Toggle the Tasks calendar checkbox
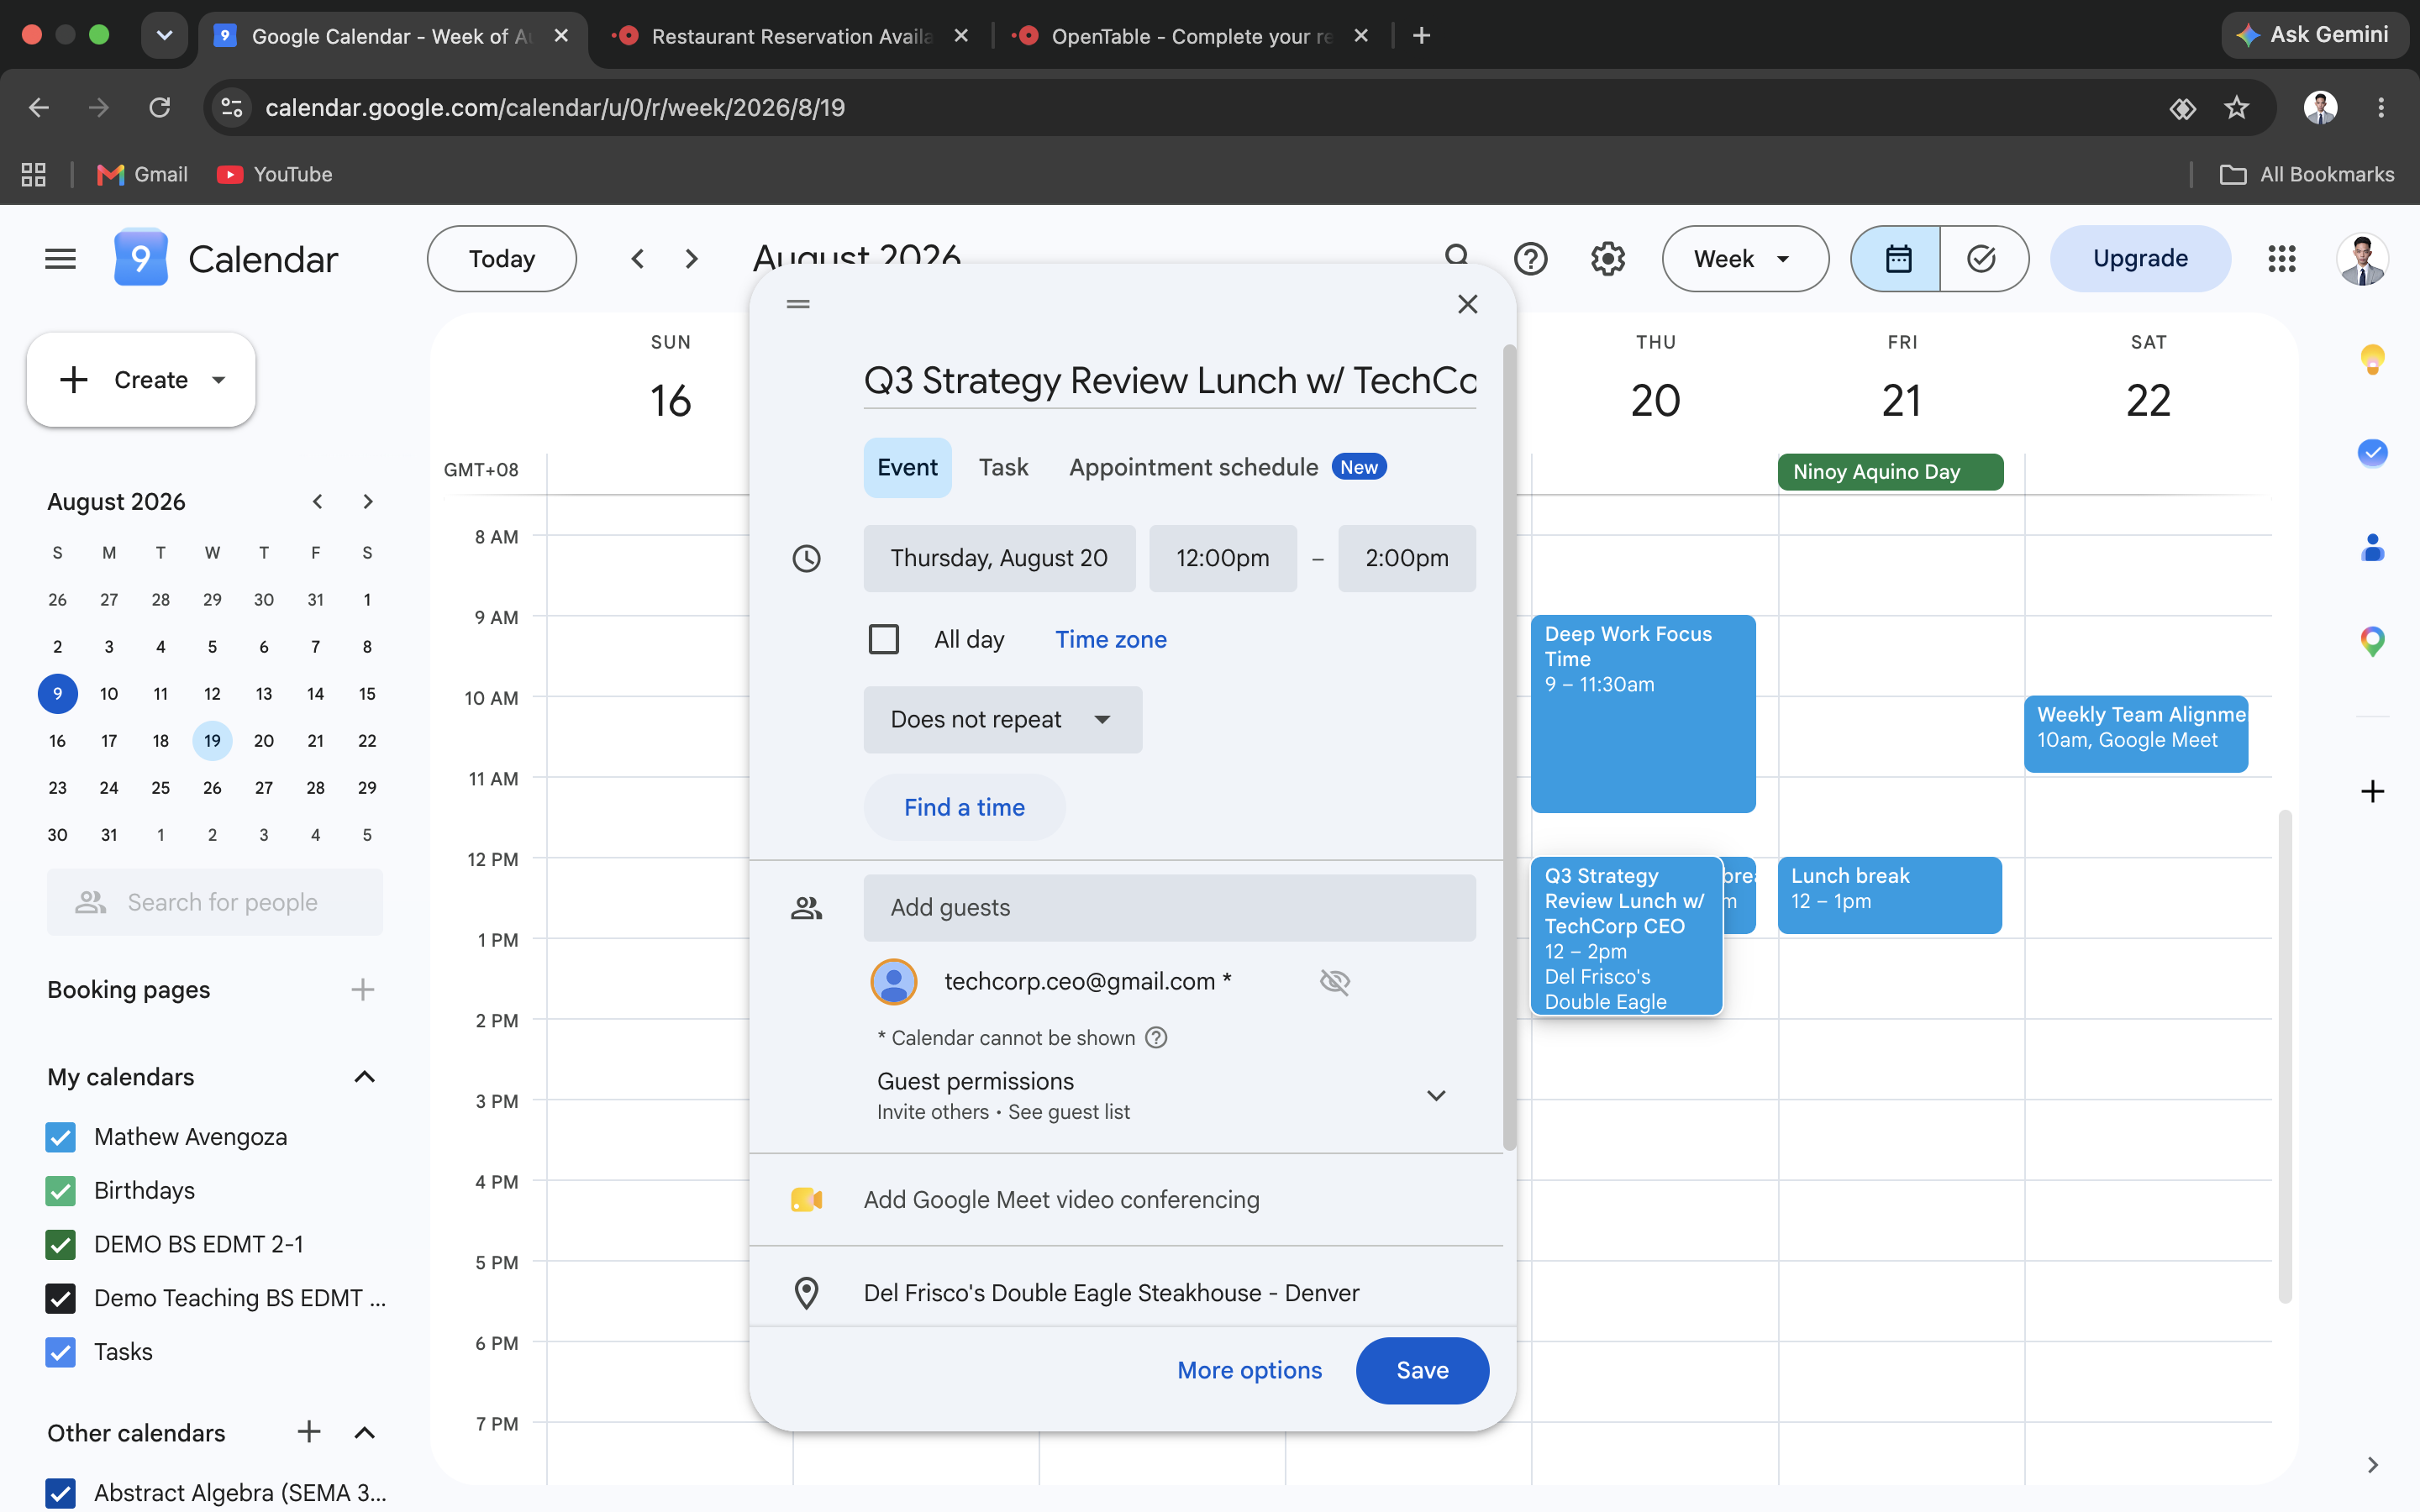 click(x=61, y=1352)
